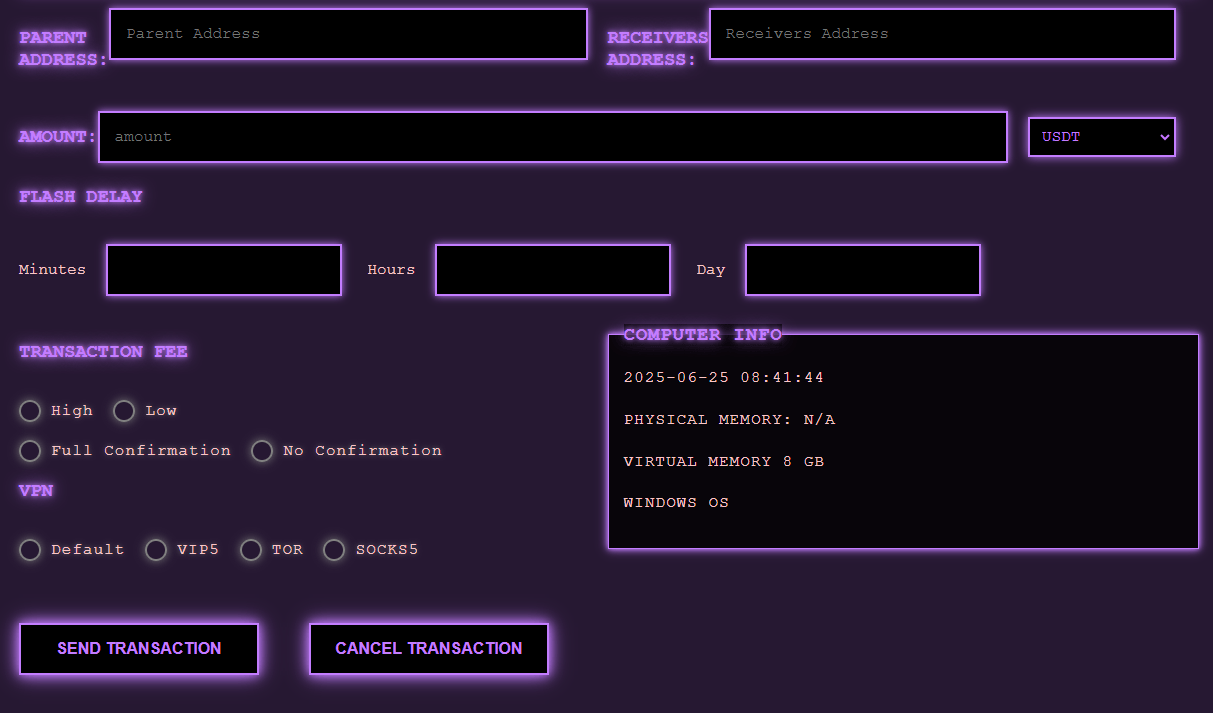Click the Day label
This screenshot has width=1213, height=713.
(711, 270)
